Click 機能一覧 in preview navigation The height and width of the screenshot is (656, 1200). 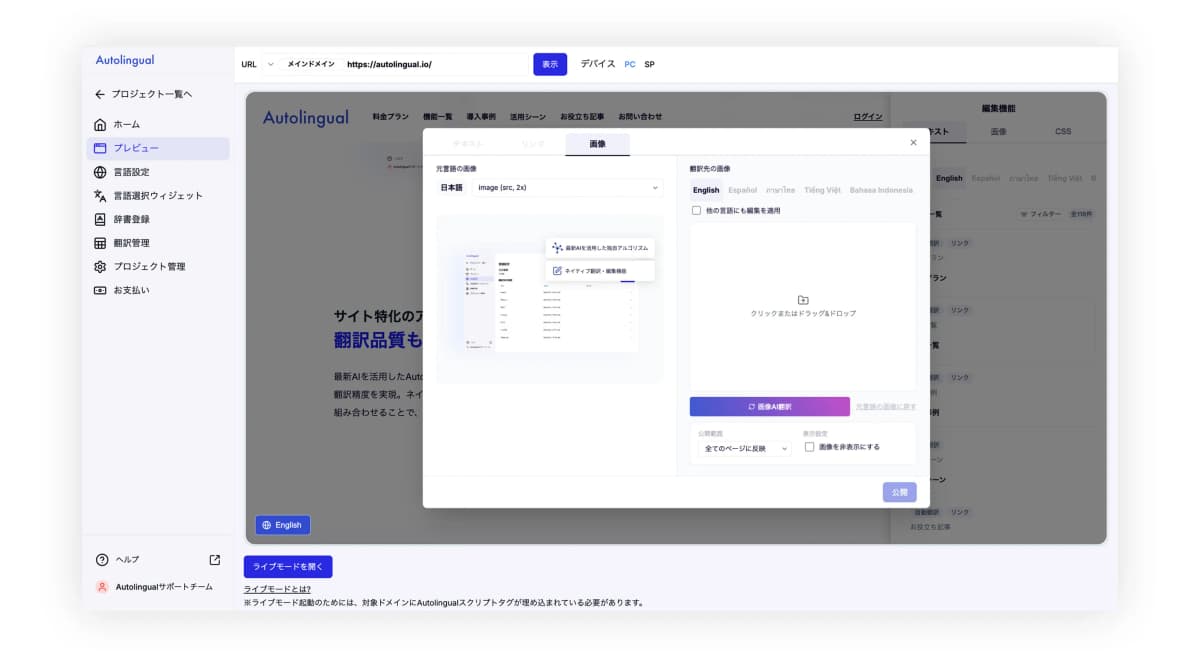(438, 117)
